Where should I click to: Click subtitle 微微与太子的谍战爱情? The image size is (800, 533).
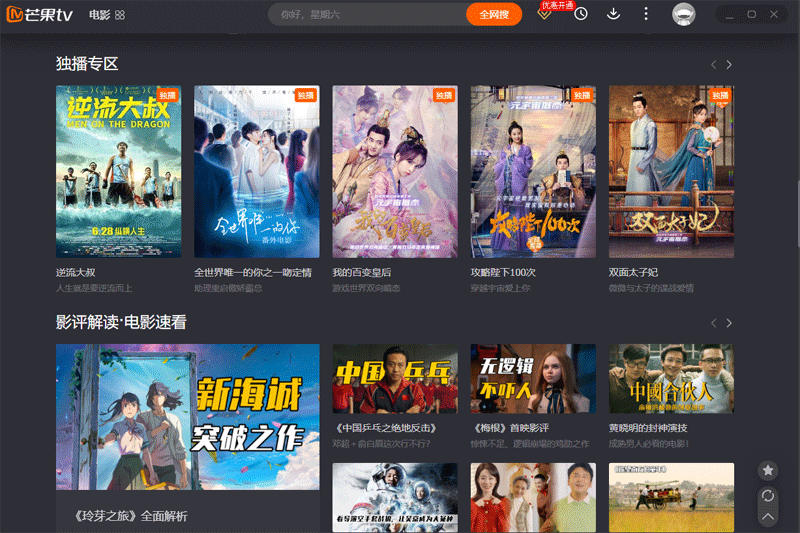tap(651, 288)
